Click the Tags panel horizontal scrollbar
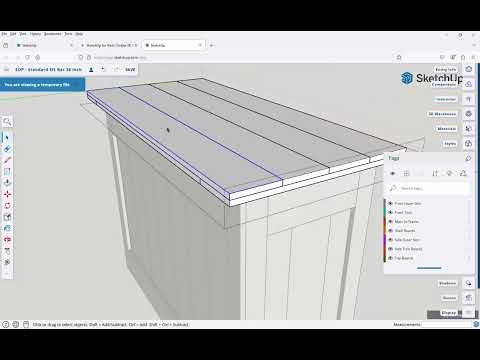Image resolution: width=480 pixels, height=360 pixels. [x=429, y=268]
